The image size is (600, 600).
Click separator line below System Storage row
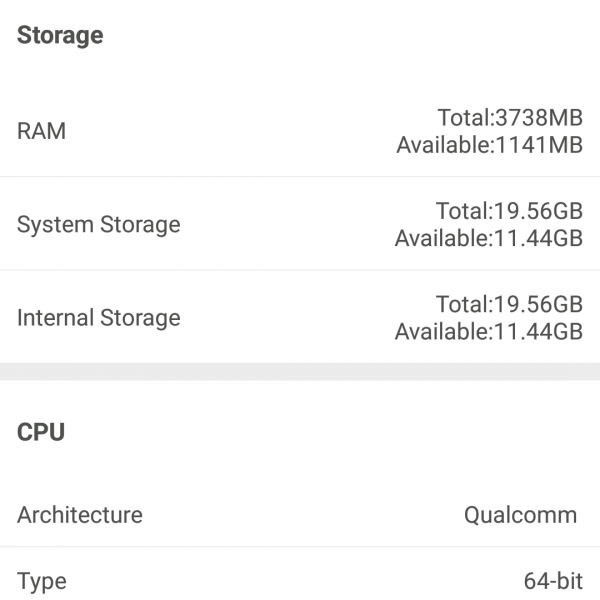300,270
